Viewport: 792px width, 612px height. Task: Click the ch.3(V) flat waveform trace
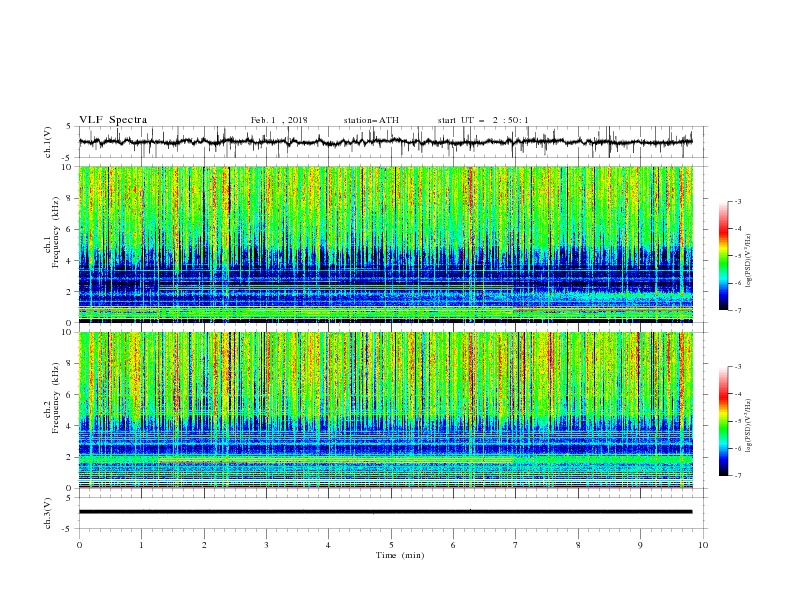click(x=386, y=512)
